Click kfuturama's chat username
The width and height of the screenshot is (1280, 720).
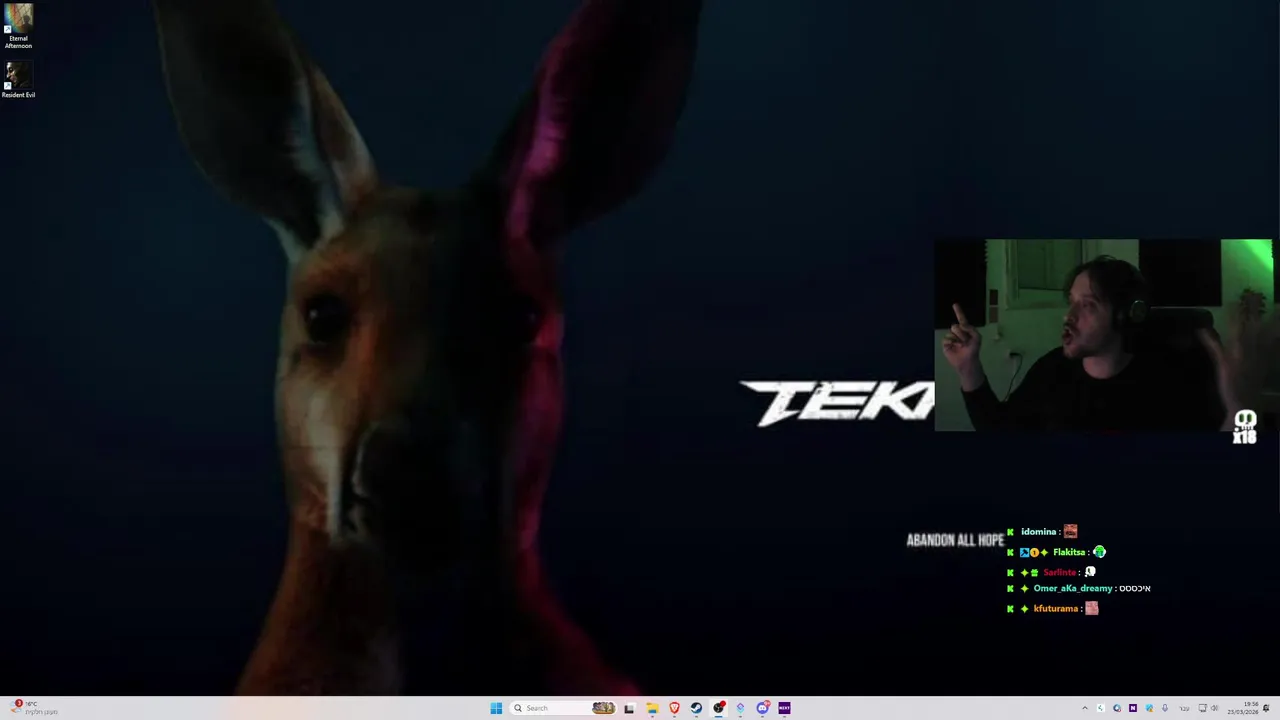click(x=1055, y=608)
